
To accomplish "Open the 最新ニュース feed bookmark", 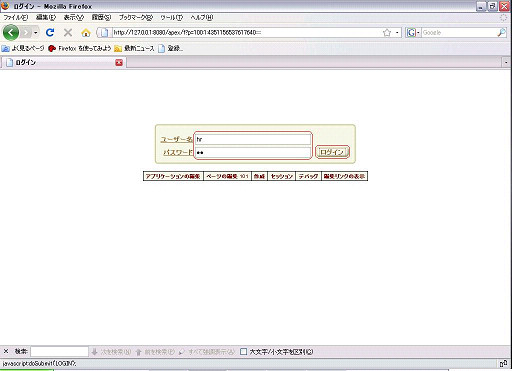I will tap(134, 48).
